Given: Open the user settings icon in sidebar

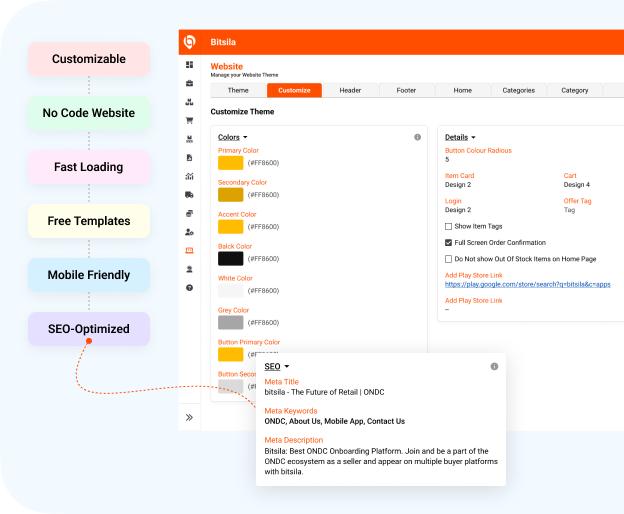Looking at the screenshot, I should (x=189, y=232).
